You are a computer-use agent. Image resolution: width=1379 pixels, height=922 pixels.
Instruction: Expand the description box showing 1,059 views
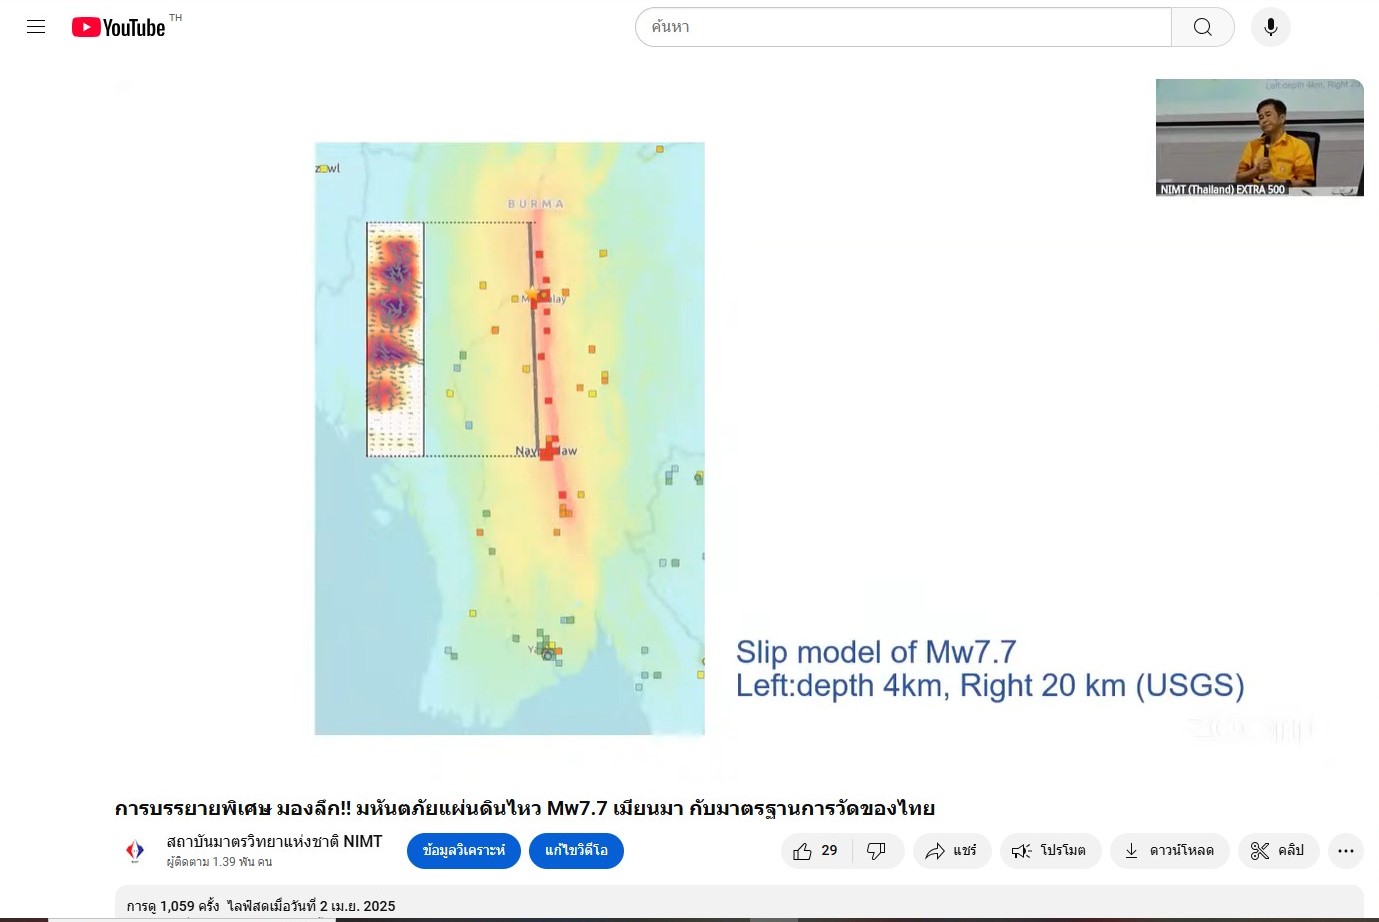(x=738, y=904)
